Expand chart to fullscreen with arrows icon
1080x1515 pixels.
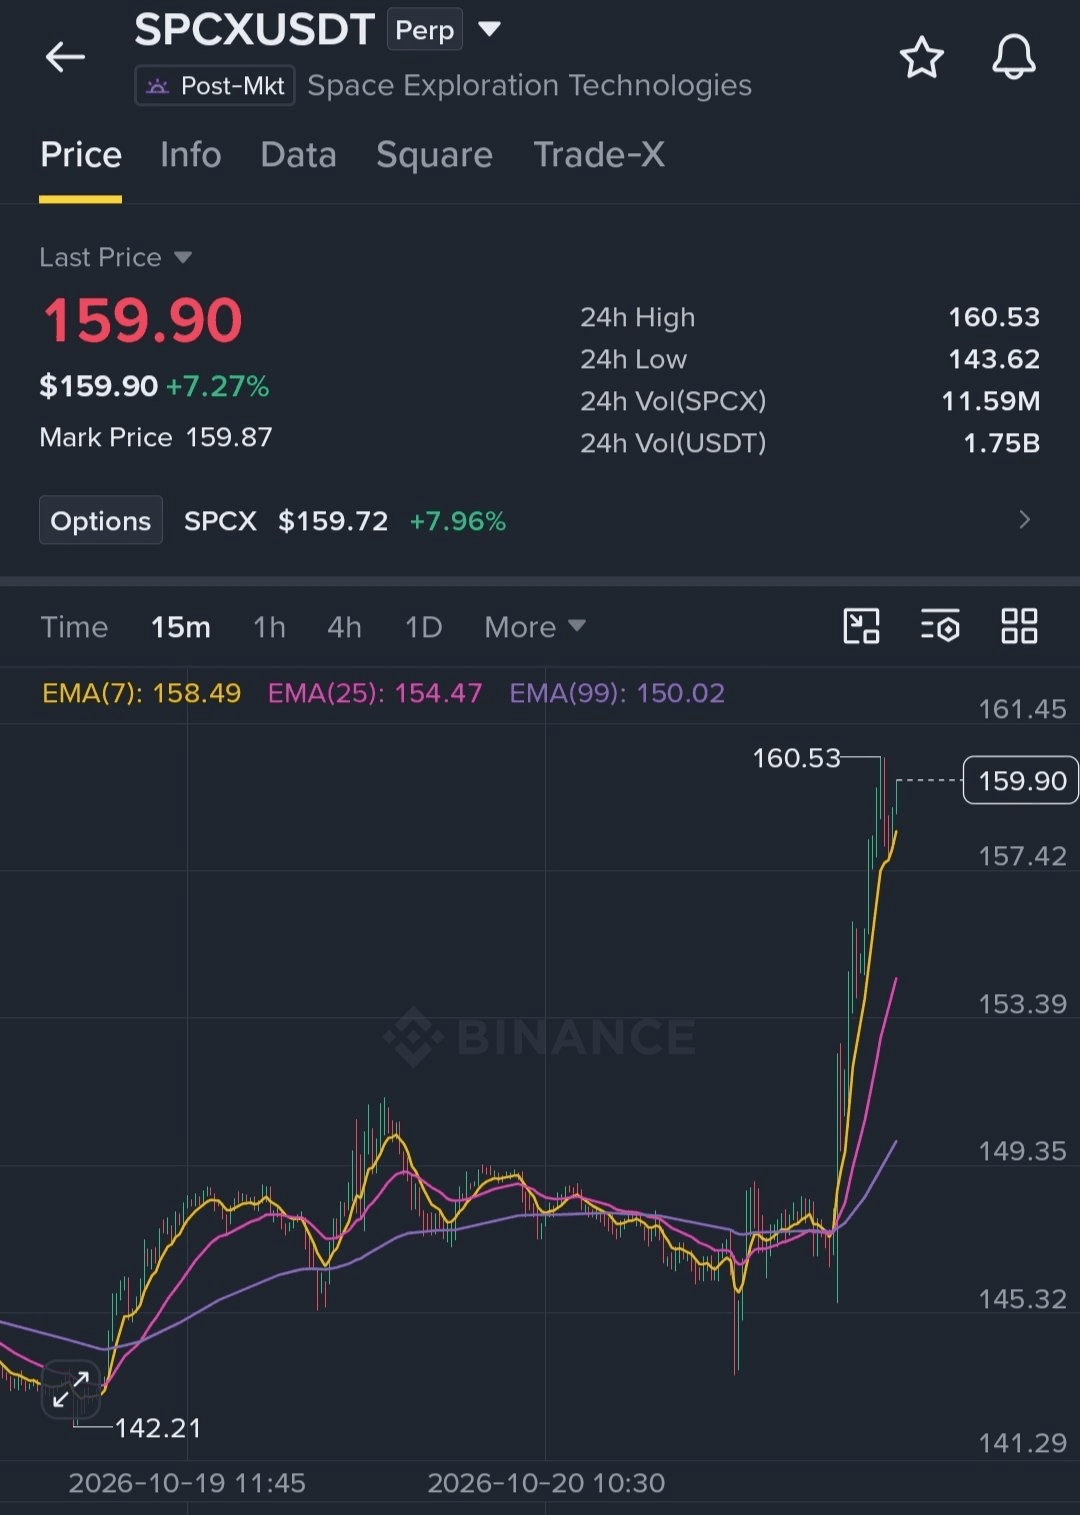pyautogui.click(x=71, y=1389)
